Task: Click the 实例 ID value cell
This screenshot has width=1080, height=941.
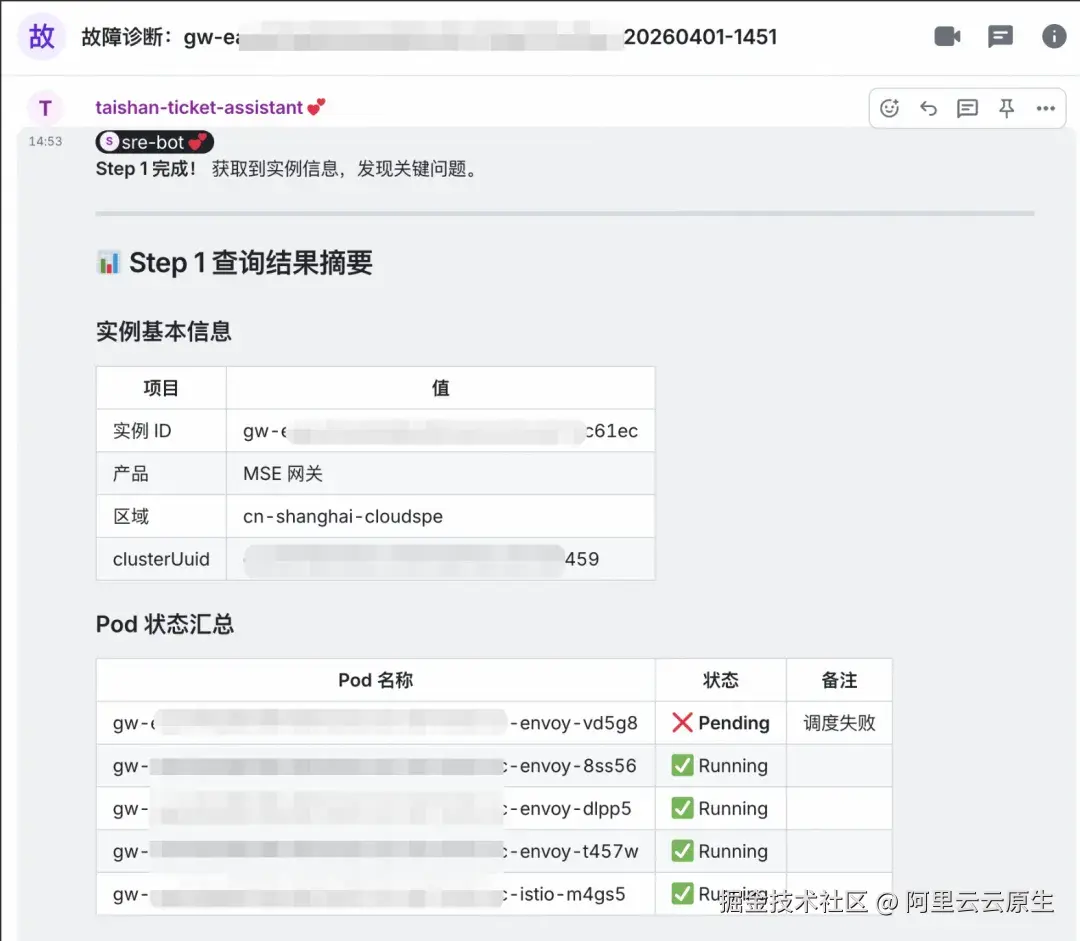Action: [441, 431]
